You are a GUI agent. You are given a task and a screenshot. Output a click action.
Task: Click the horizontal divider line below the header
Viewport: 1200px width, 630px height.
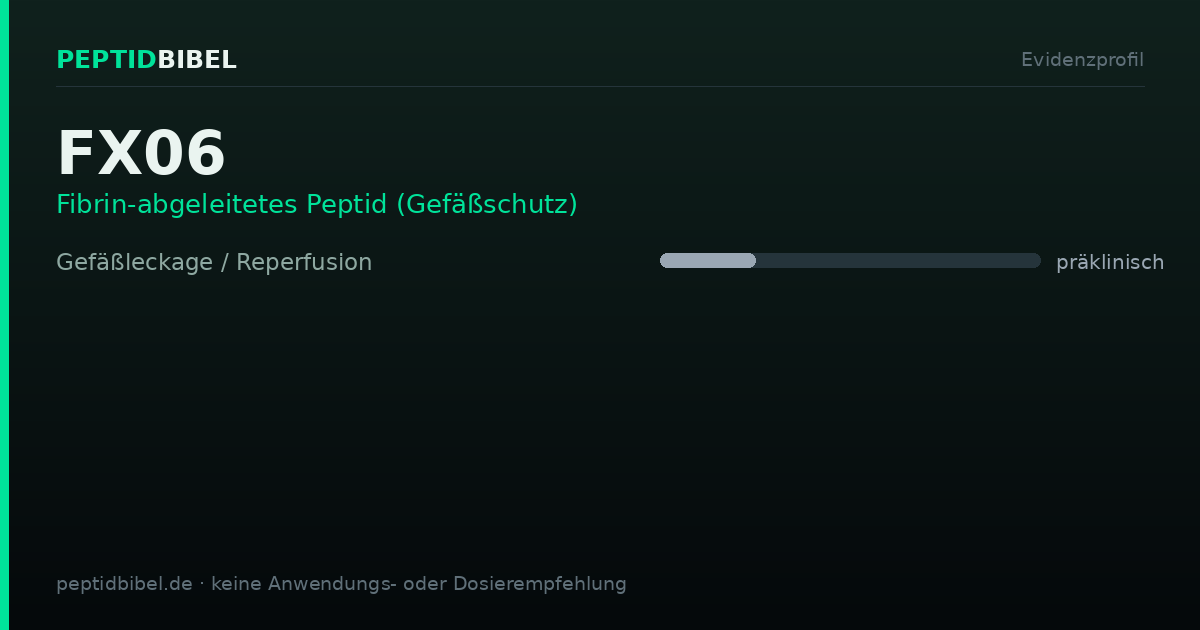(600, 86)
